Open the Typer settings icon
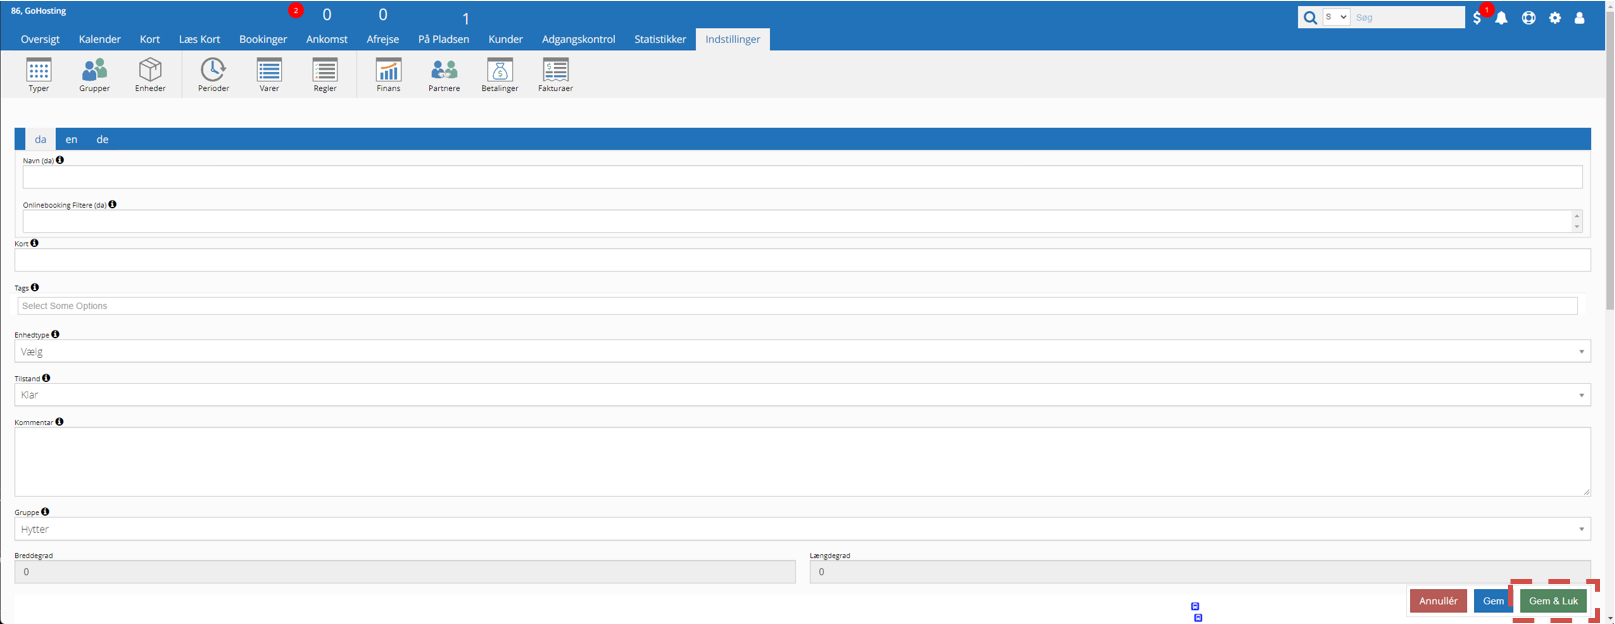Screen dimensions: 1615x624 point(39,73)
